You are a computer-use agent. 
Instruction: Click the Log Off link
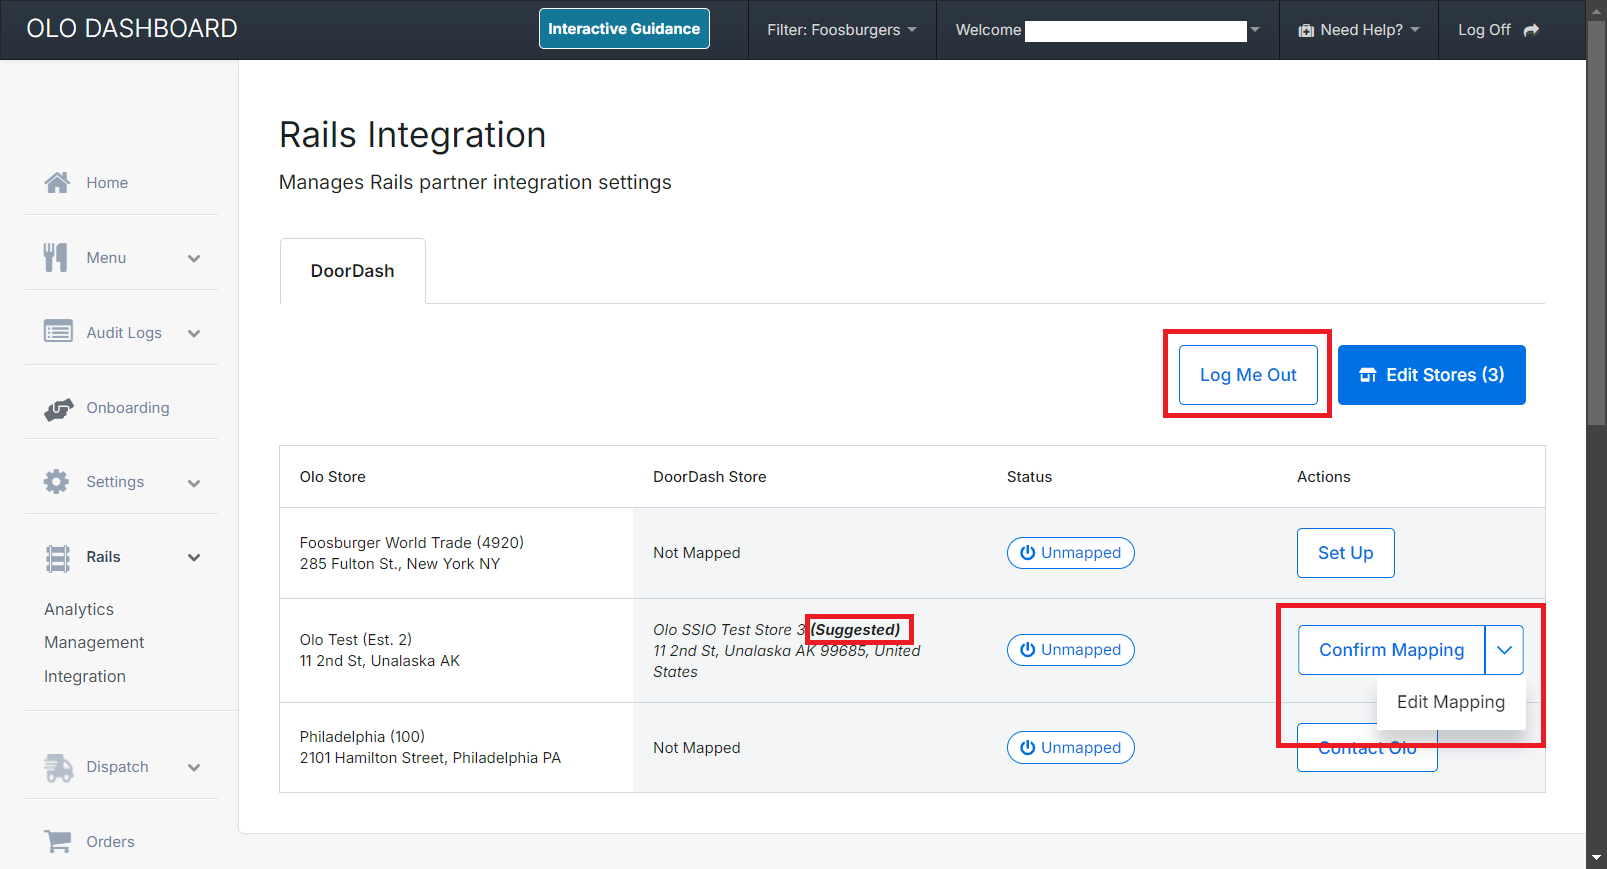[1498, 30]
